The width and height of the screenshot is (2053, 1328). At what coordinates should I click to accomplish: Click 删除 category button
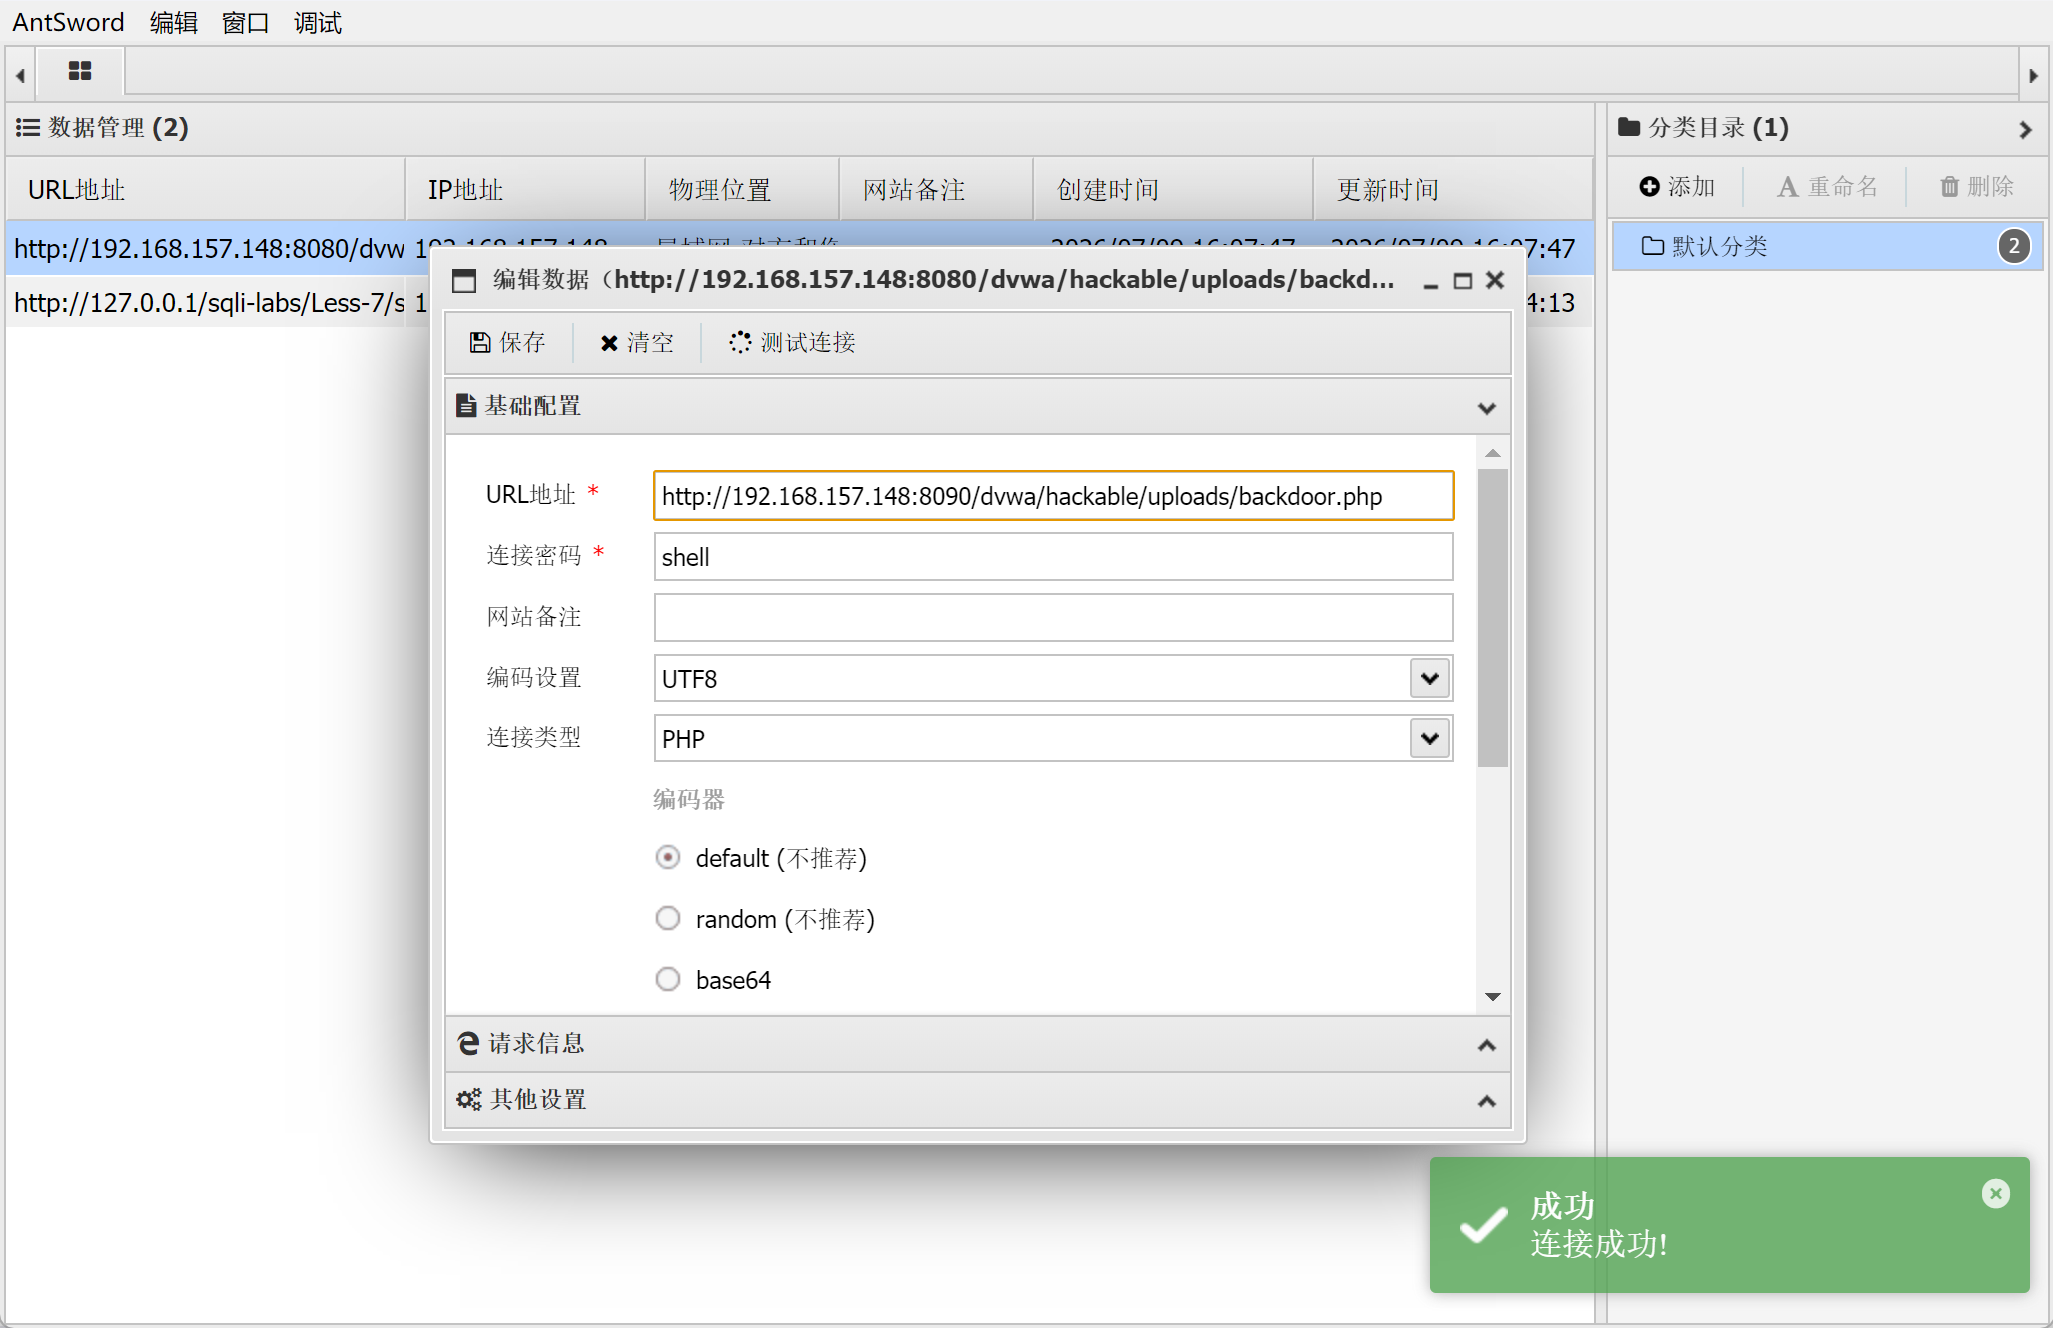point(1976,187)
